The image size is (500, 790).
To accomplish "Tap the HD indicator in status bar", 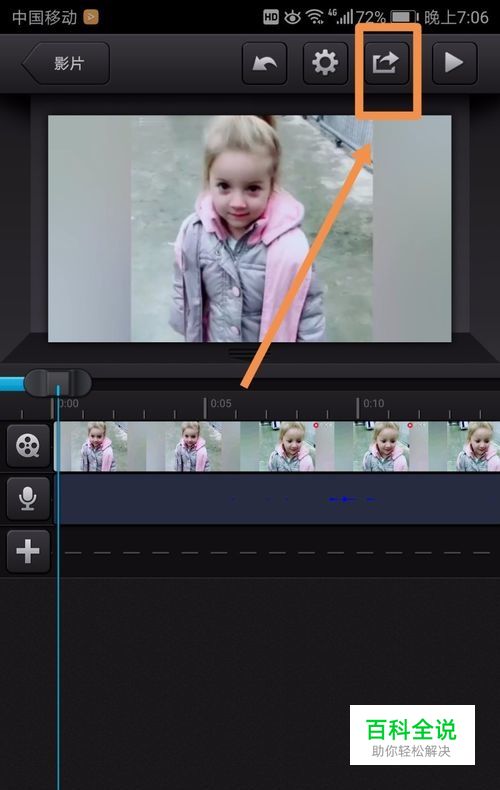I will click(x=271, y=18).
